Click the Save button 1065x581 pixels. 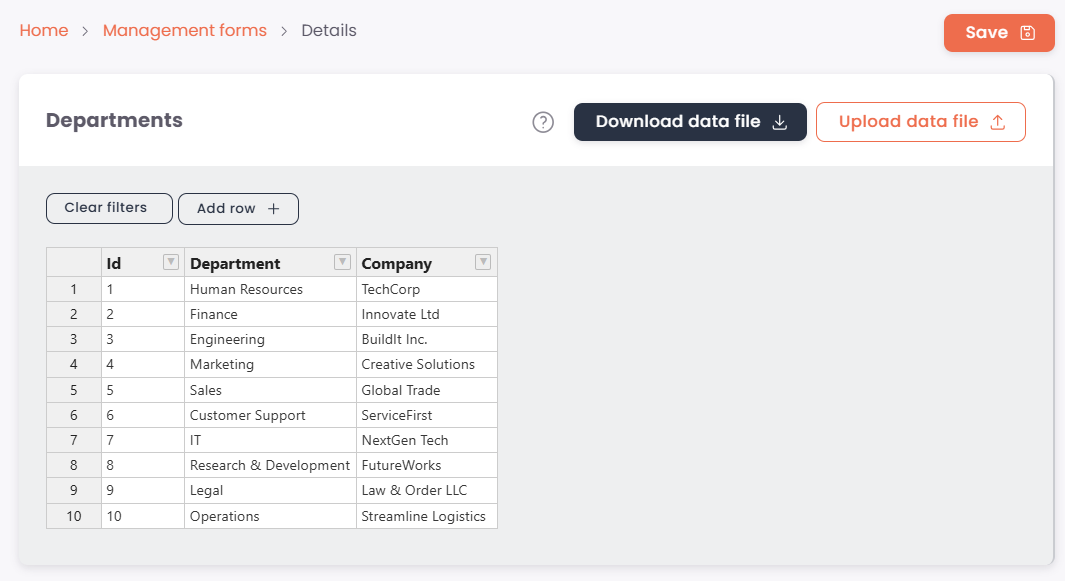(x=999, y=33)
